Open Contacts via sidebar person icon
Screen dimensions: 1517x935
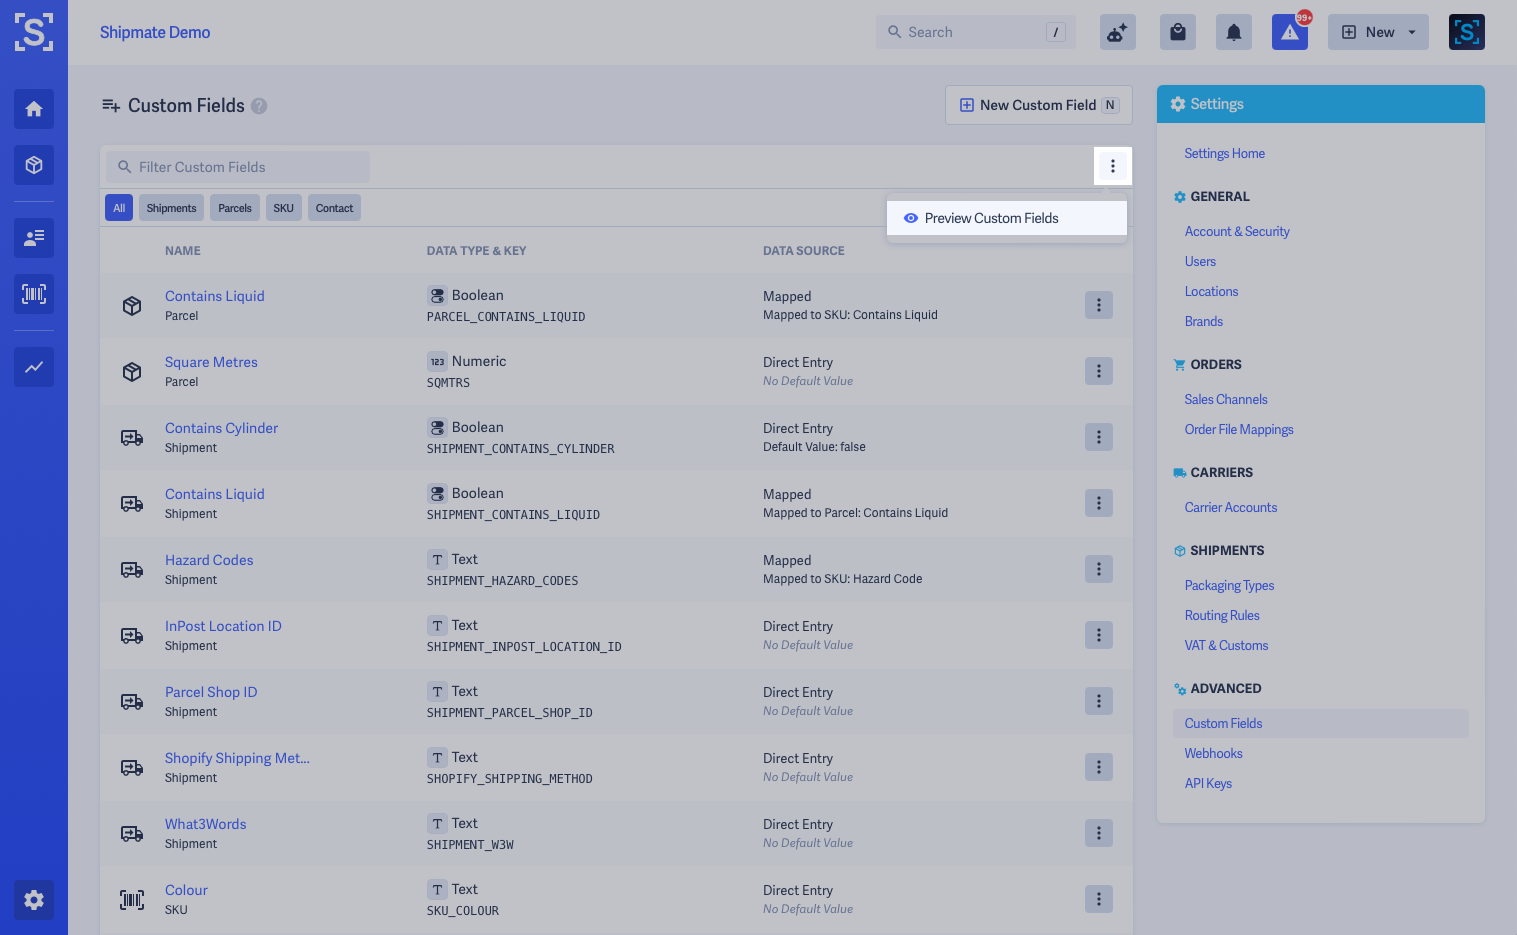coord(34,238)
